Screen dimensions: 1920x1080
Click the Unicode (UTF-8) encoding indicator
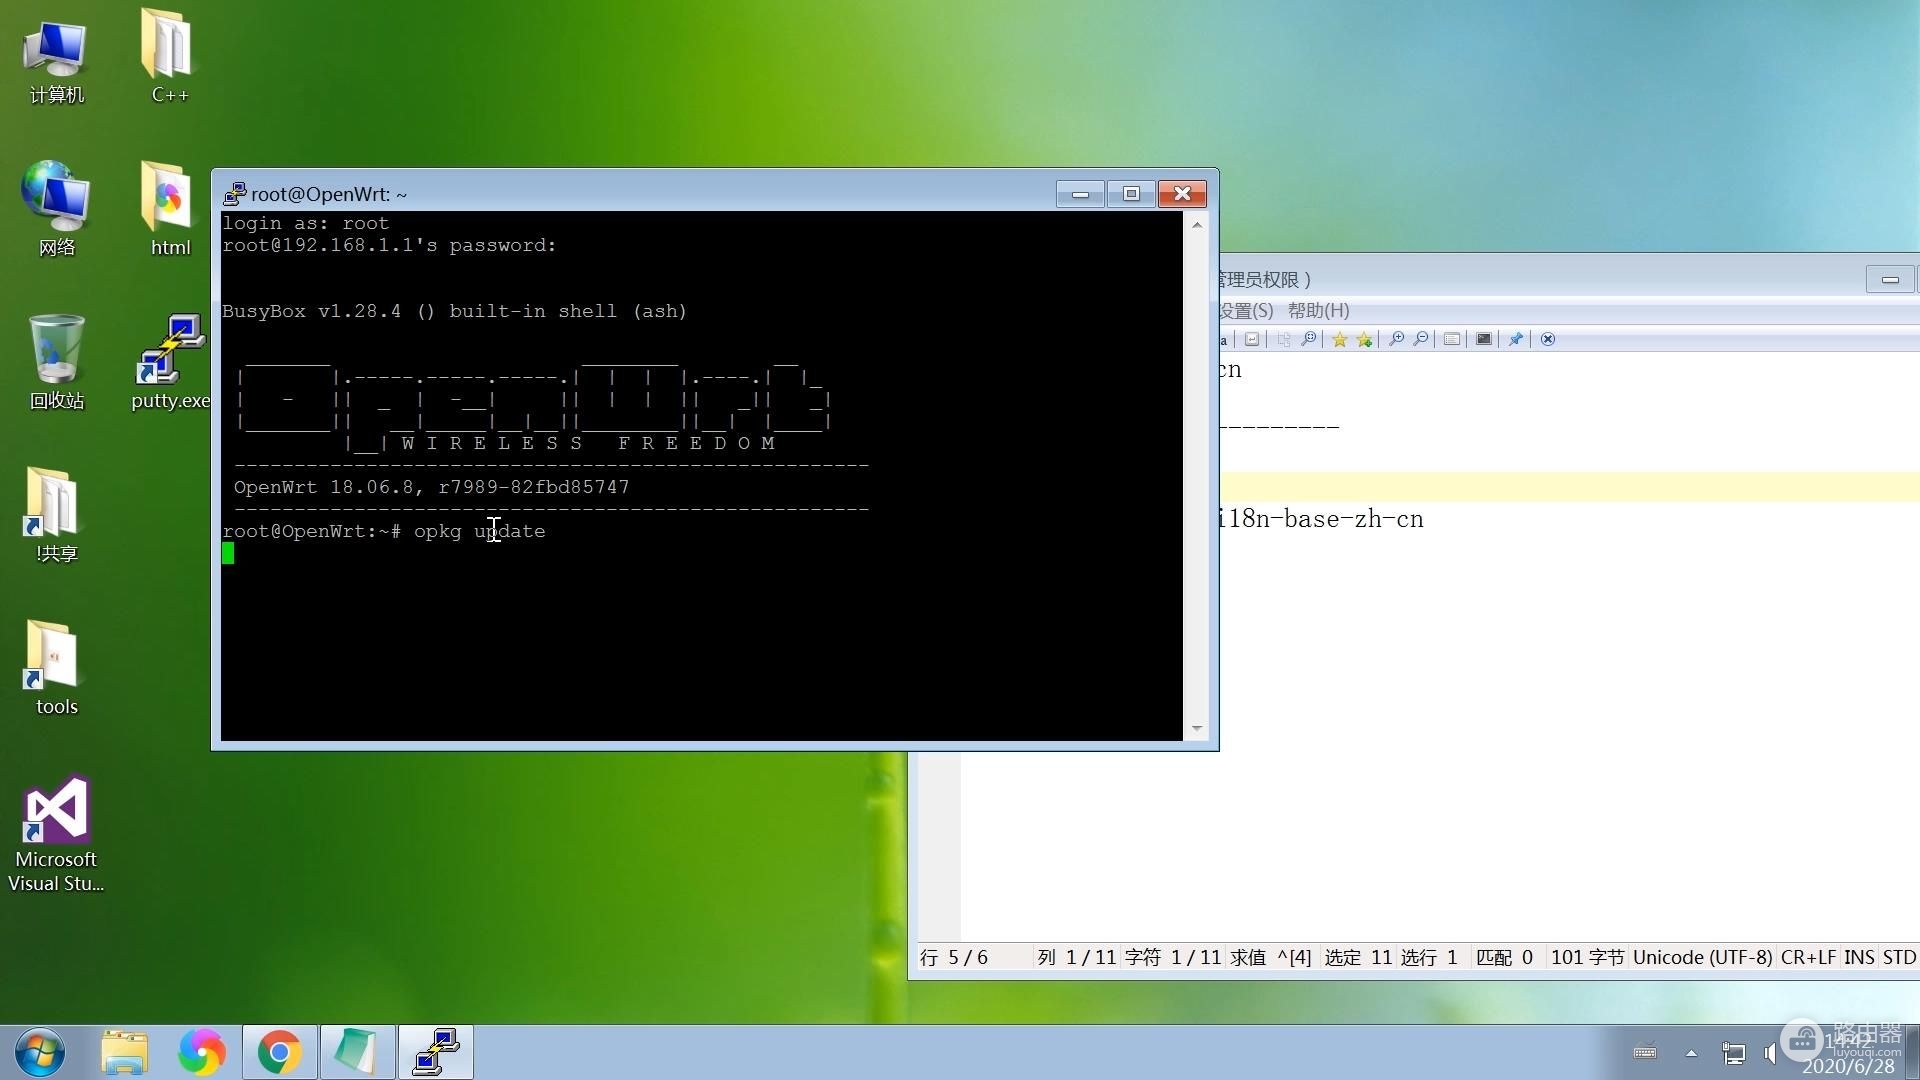1702,957
